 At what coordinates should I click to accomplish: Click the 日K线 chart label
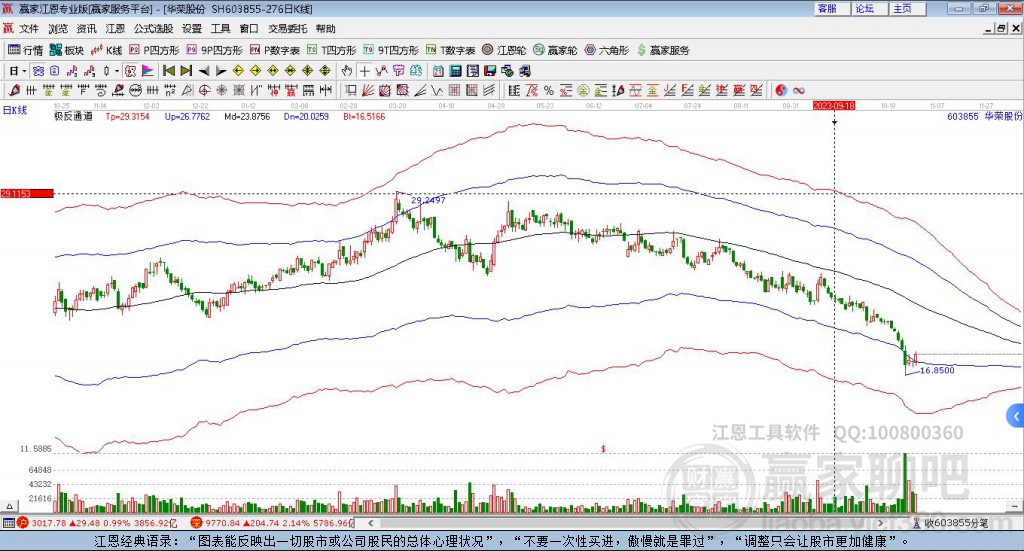click(x=15, y=110)
